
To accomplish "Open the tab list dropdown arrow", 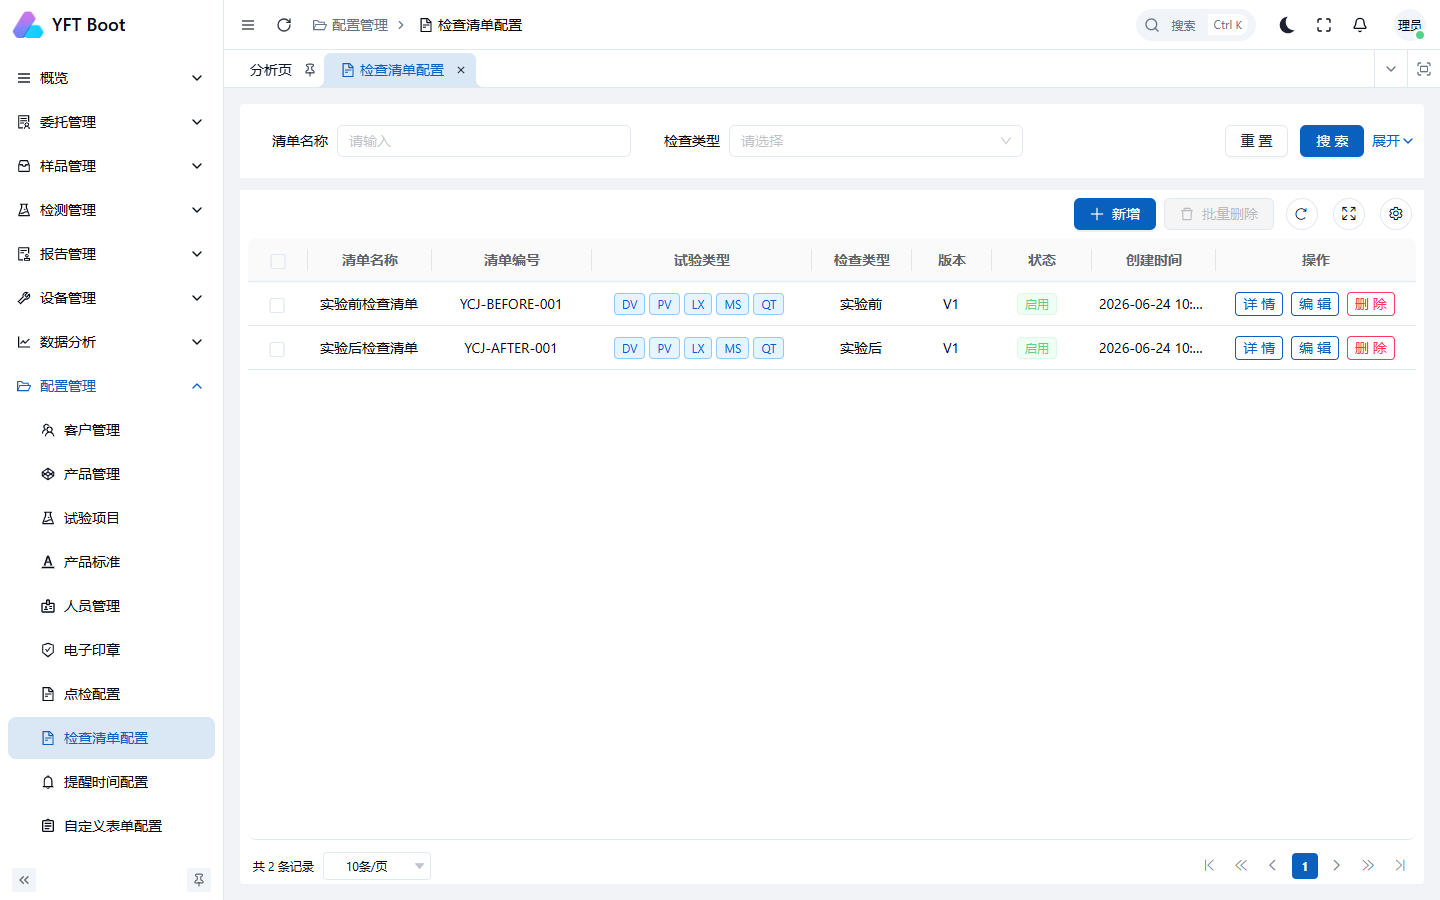I will pyautogui.click(x=1390, y=69).
